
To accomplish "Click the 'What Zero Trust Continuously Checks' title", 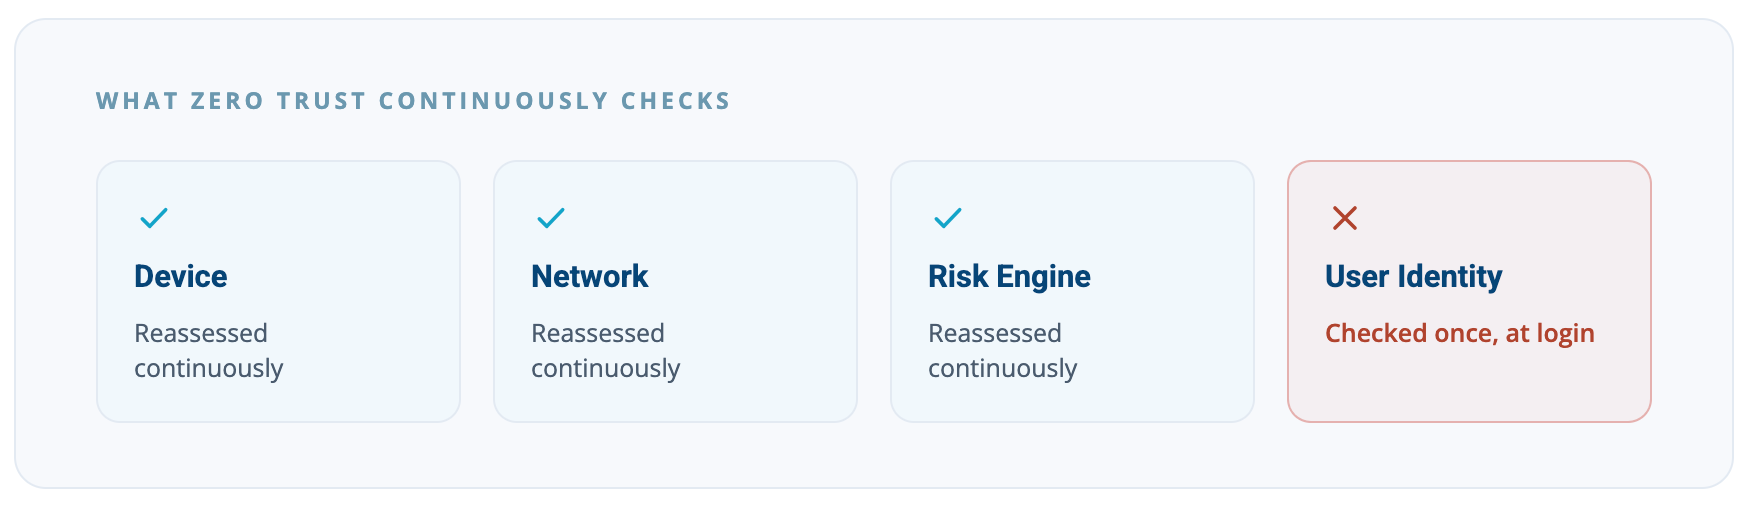I will (x=414, y=101).
